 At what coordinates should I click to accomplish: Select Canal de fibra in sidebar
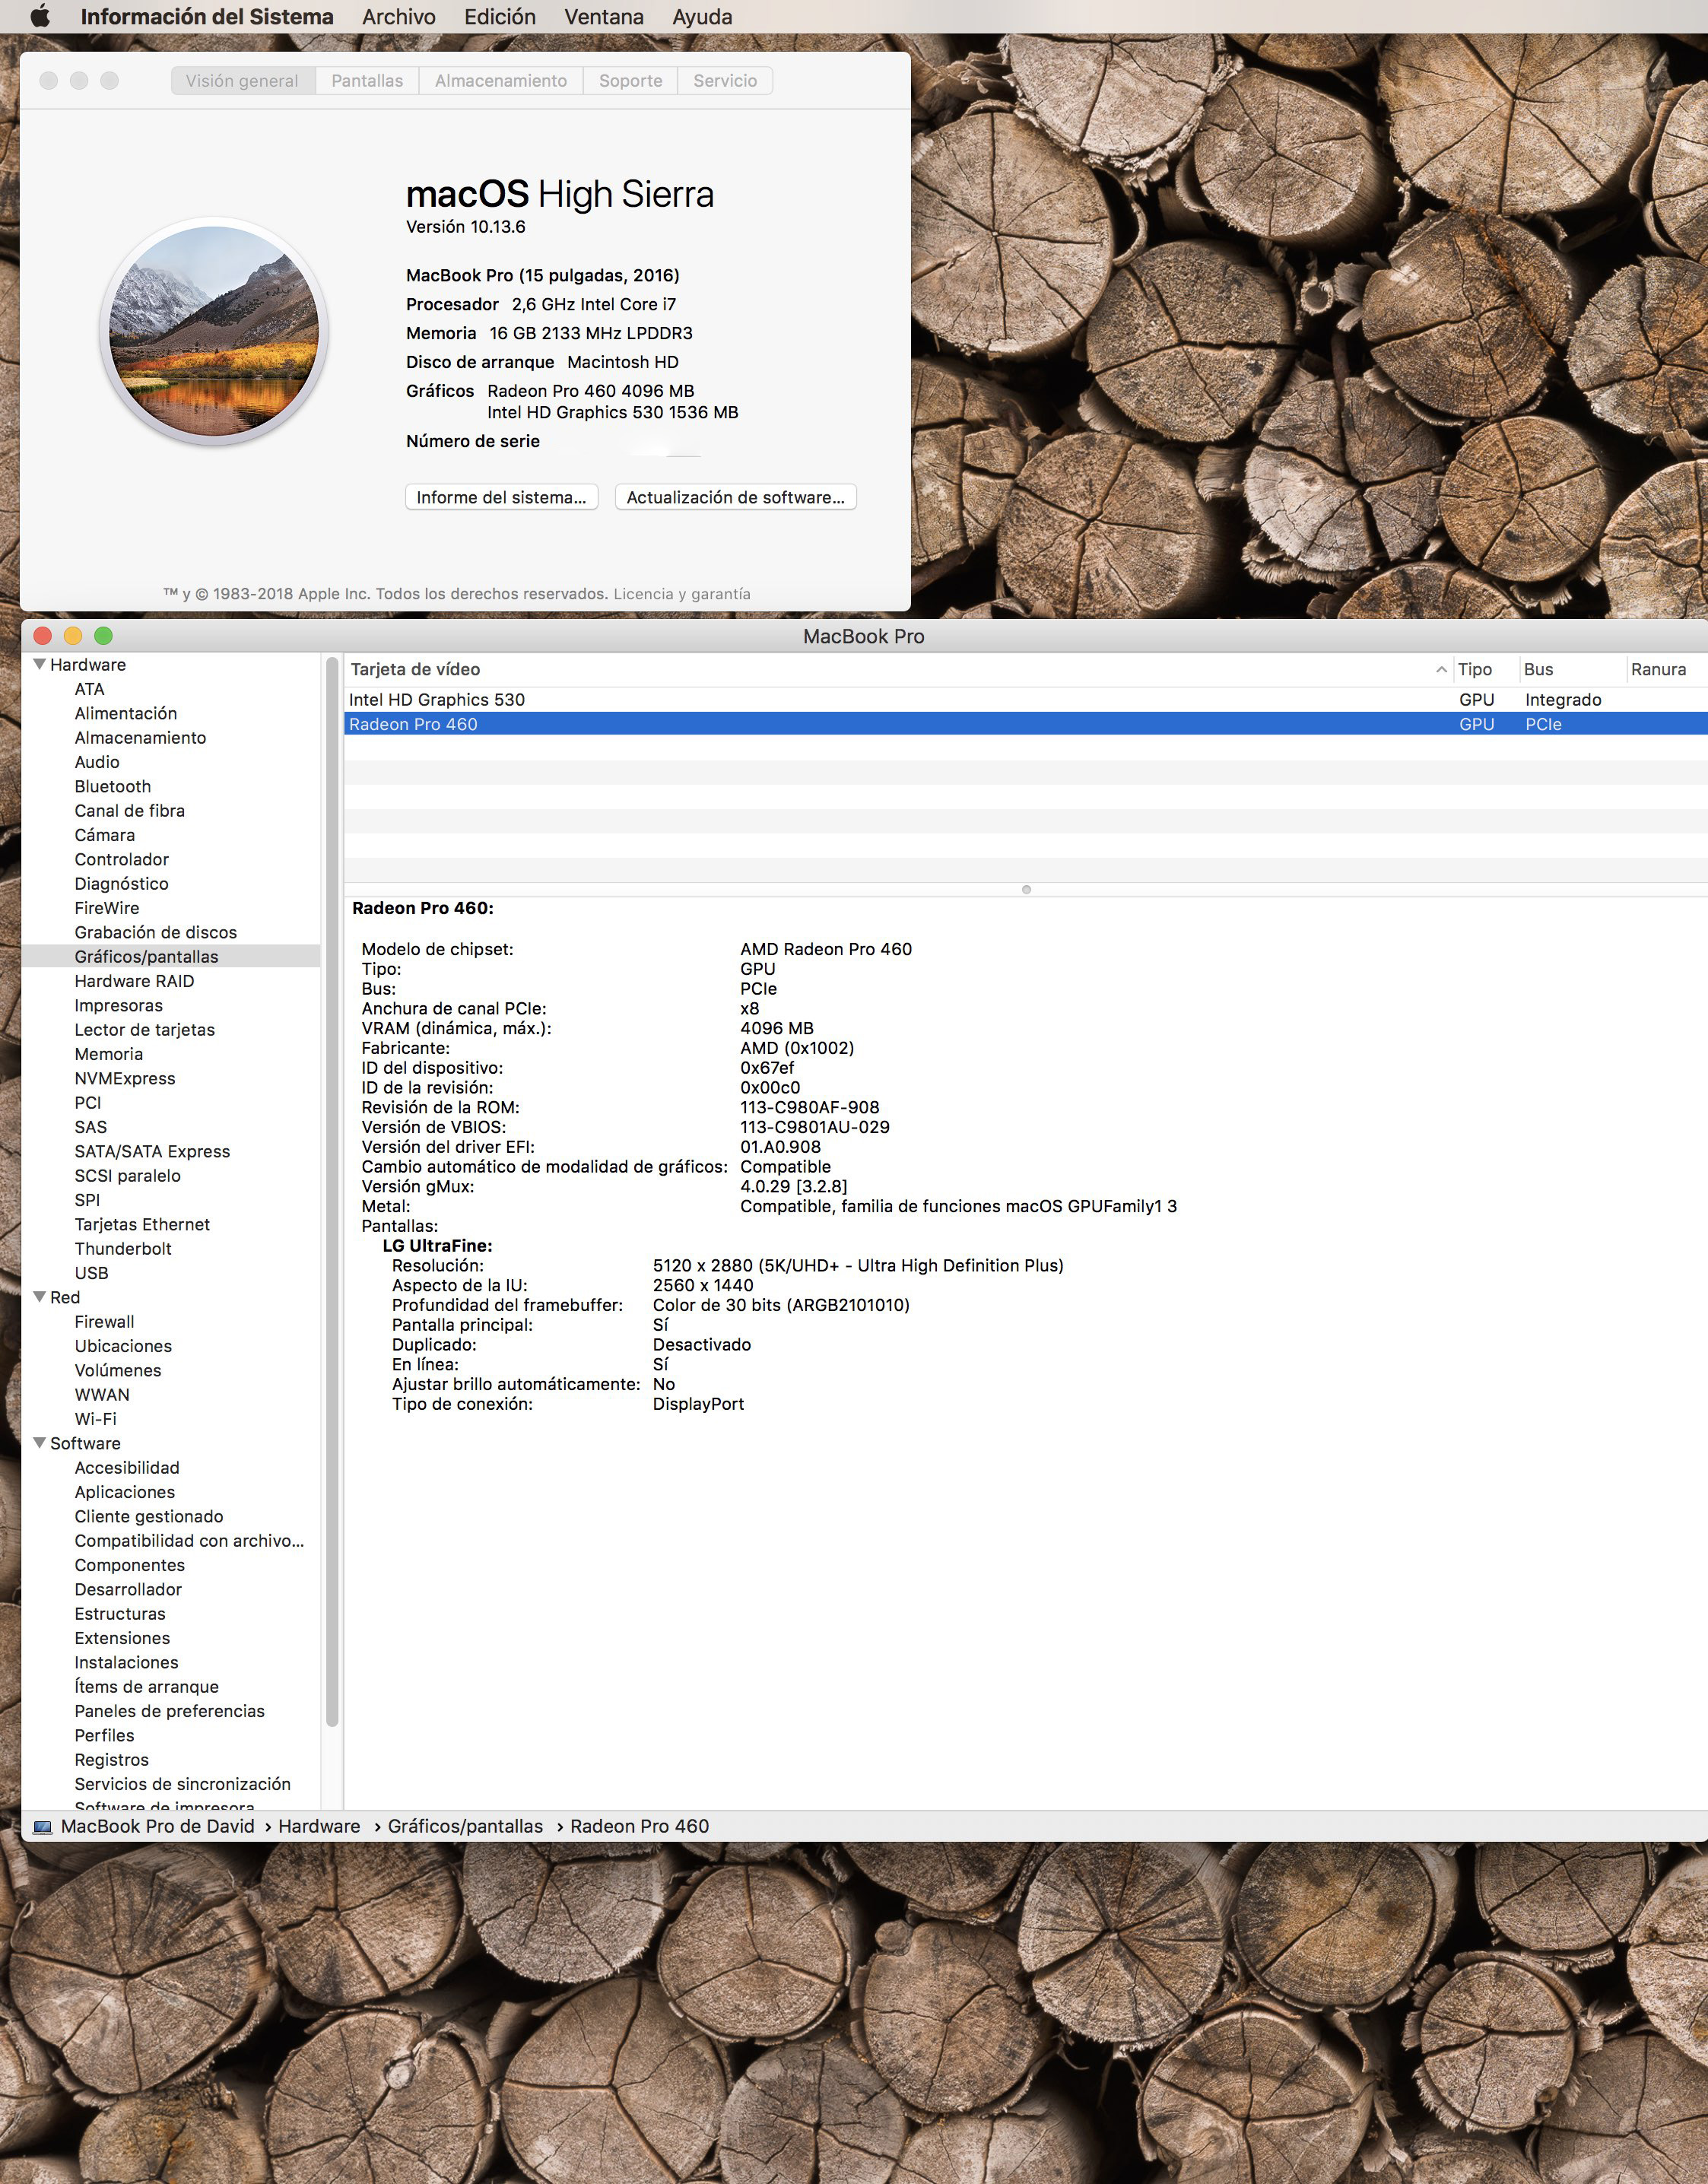129,811
